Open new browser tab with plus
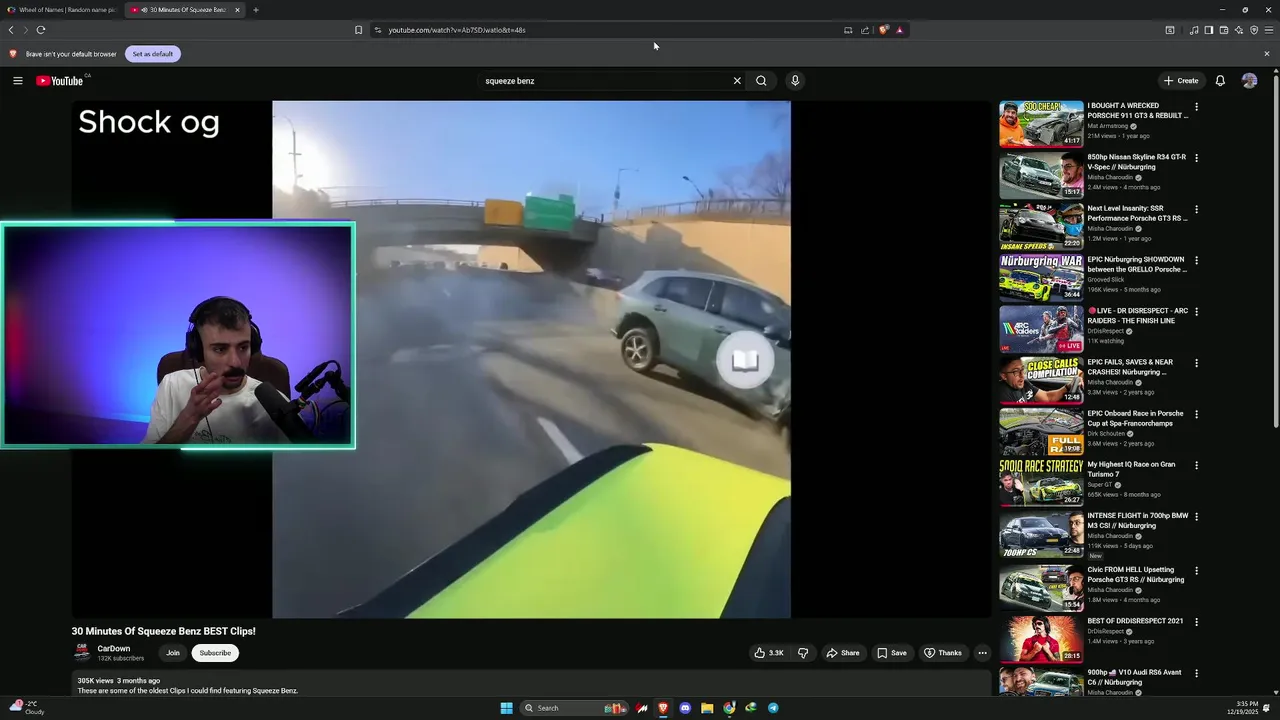 (x=256, y=10)
